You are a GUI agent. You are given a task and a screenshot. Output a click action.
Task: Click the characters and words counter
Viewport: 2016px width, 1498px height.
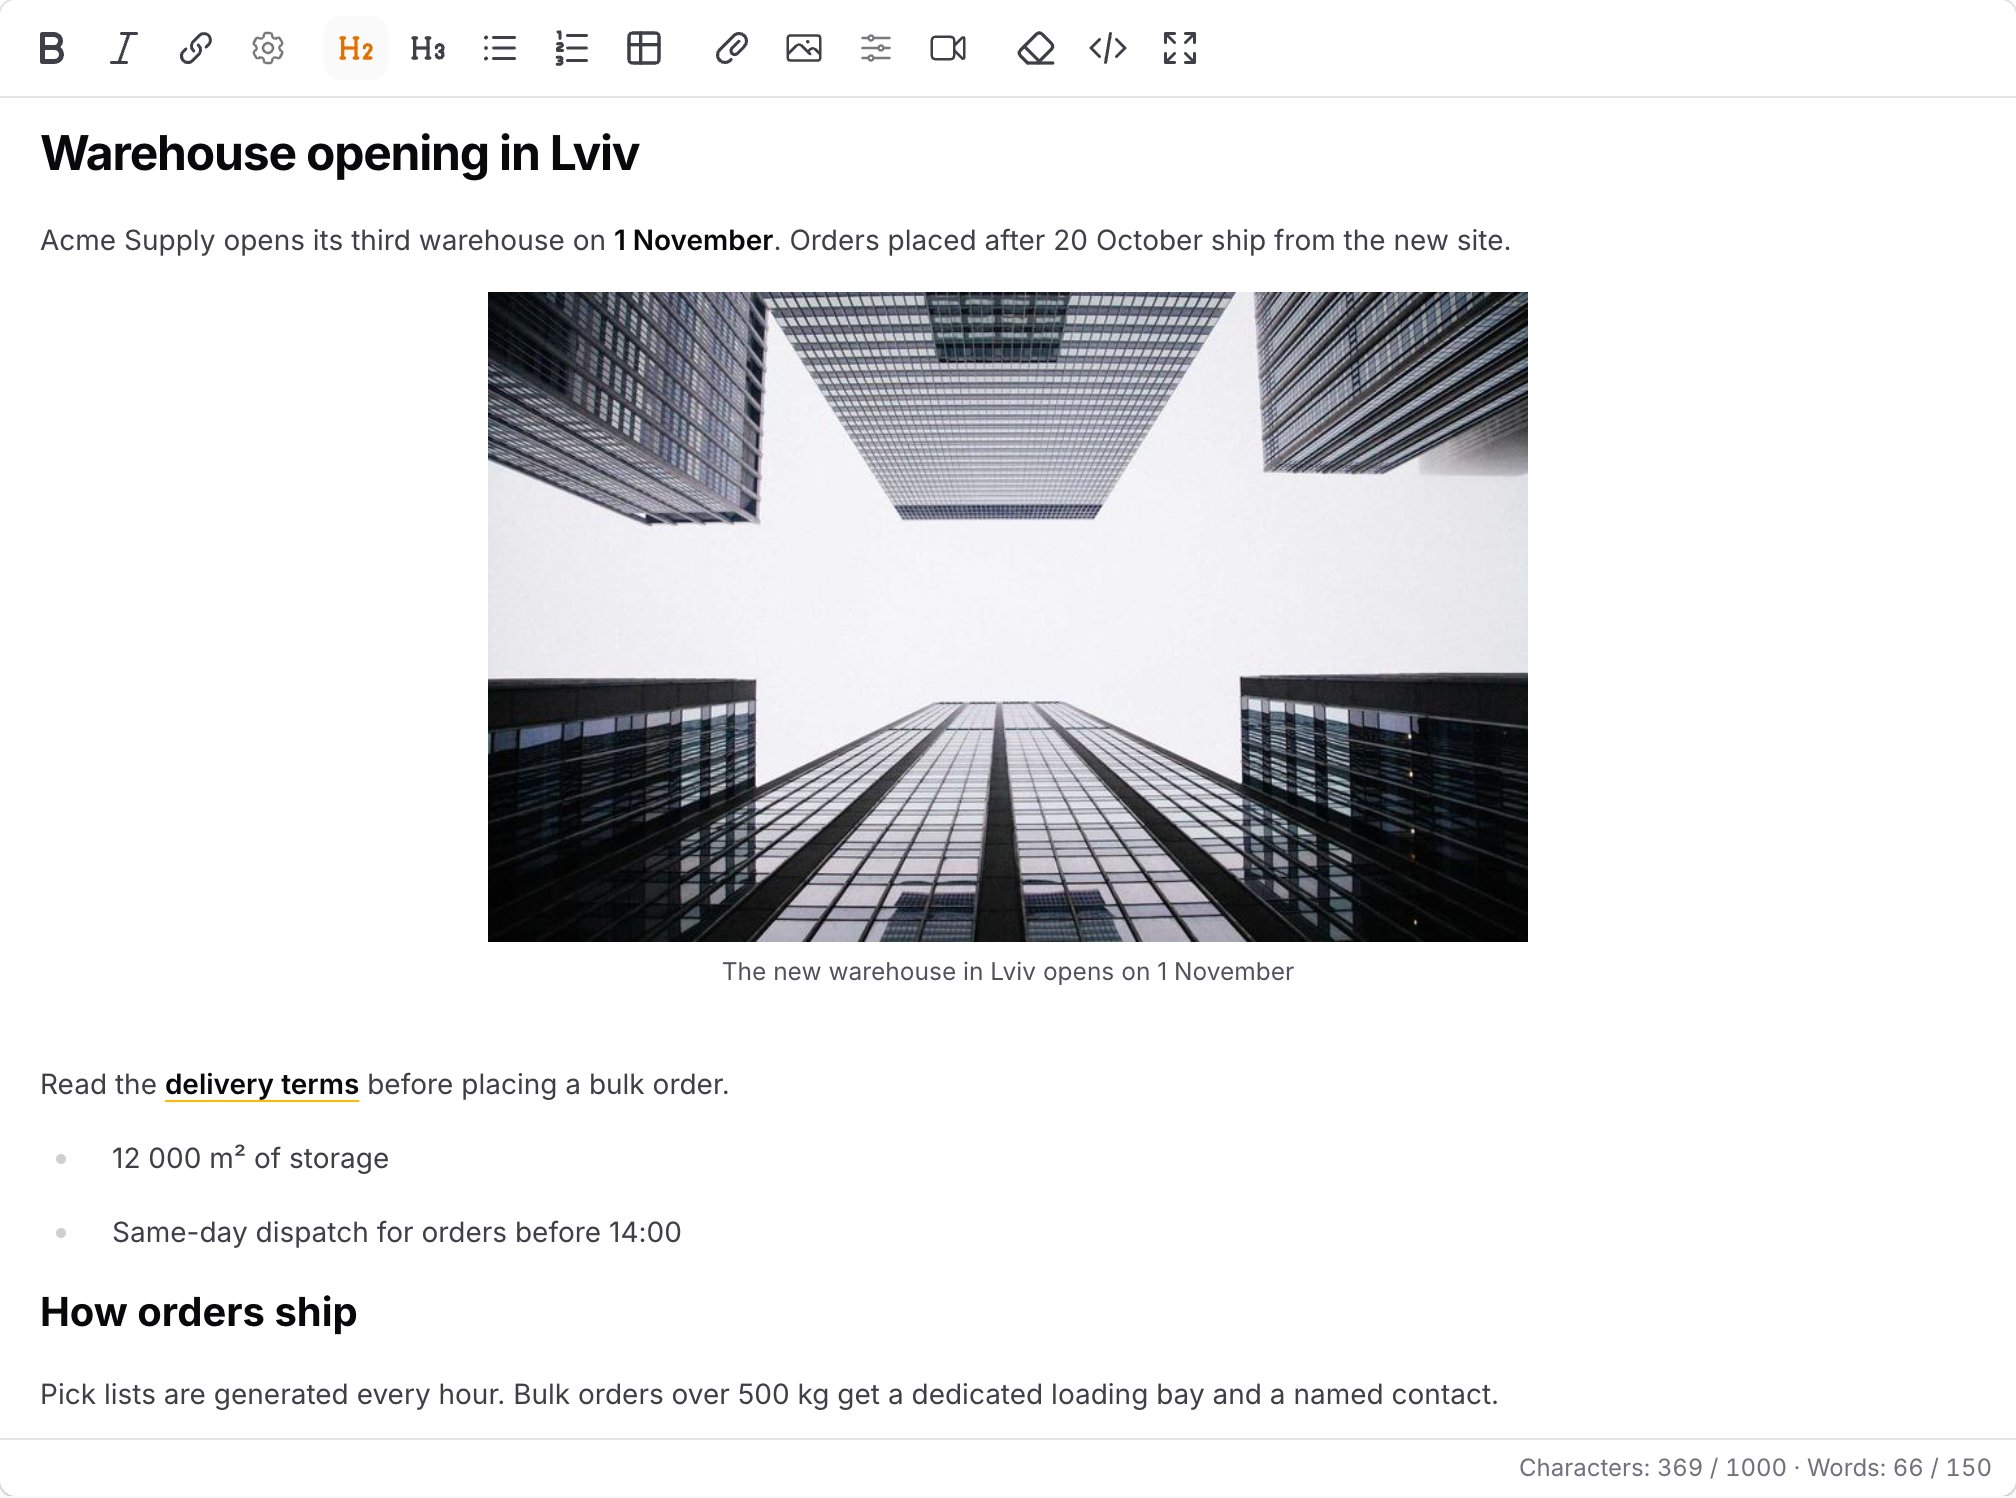[1755, 1467]
